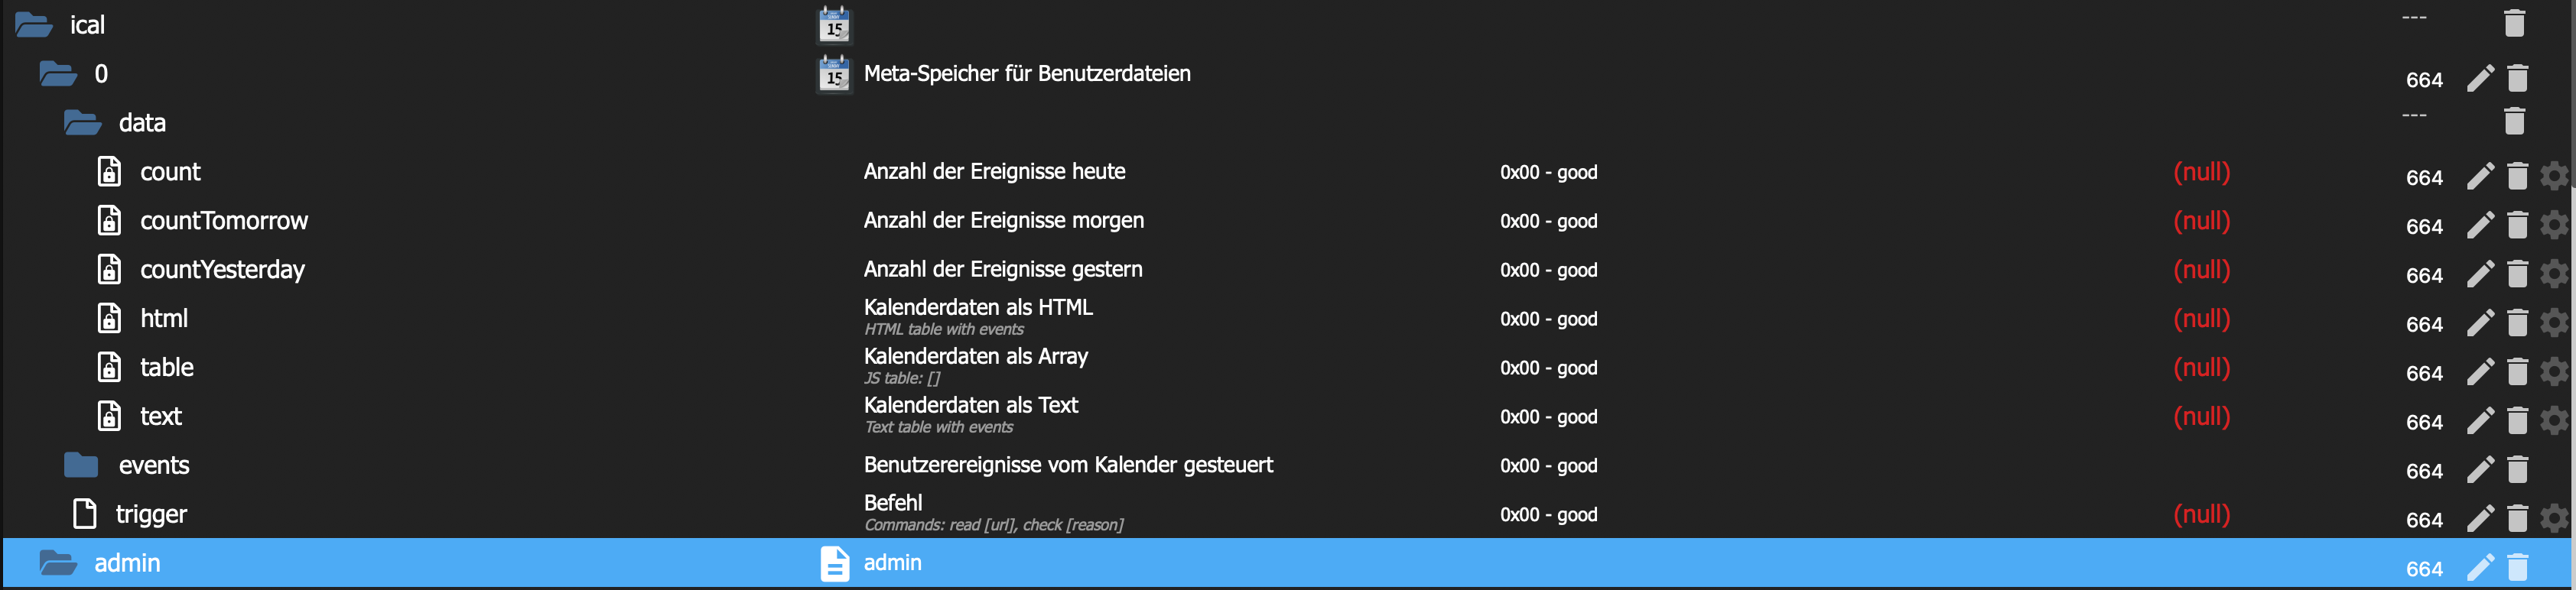
Task: Delete the countTomorrow state
Action: [2517, 226]
